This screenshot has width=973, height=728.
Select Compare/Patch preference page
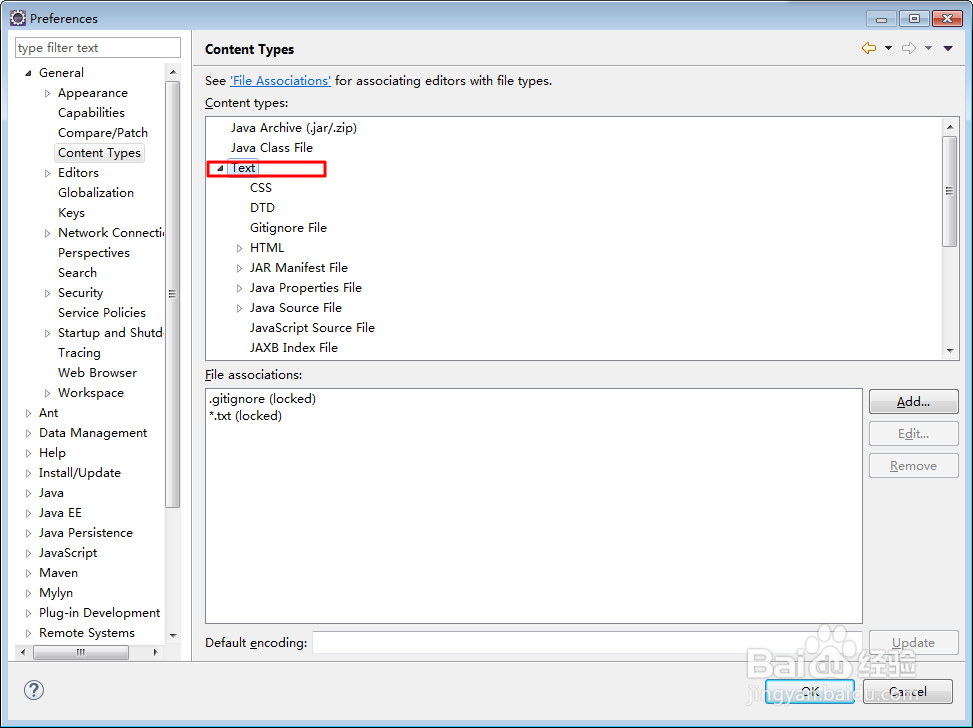(x=102, y=132)
